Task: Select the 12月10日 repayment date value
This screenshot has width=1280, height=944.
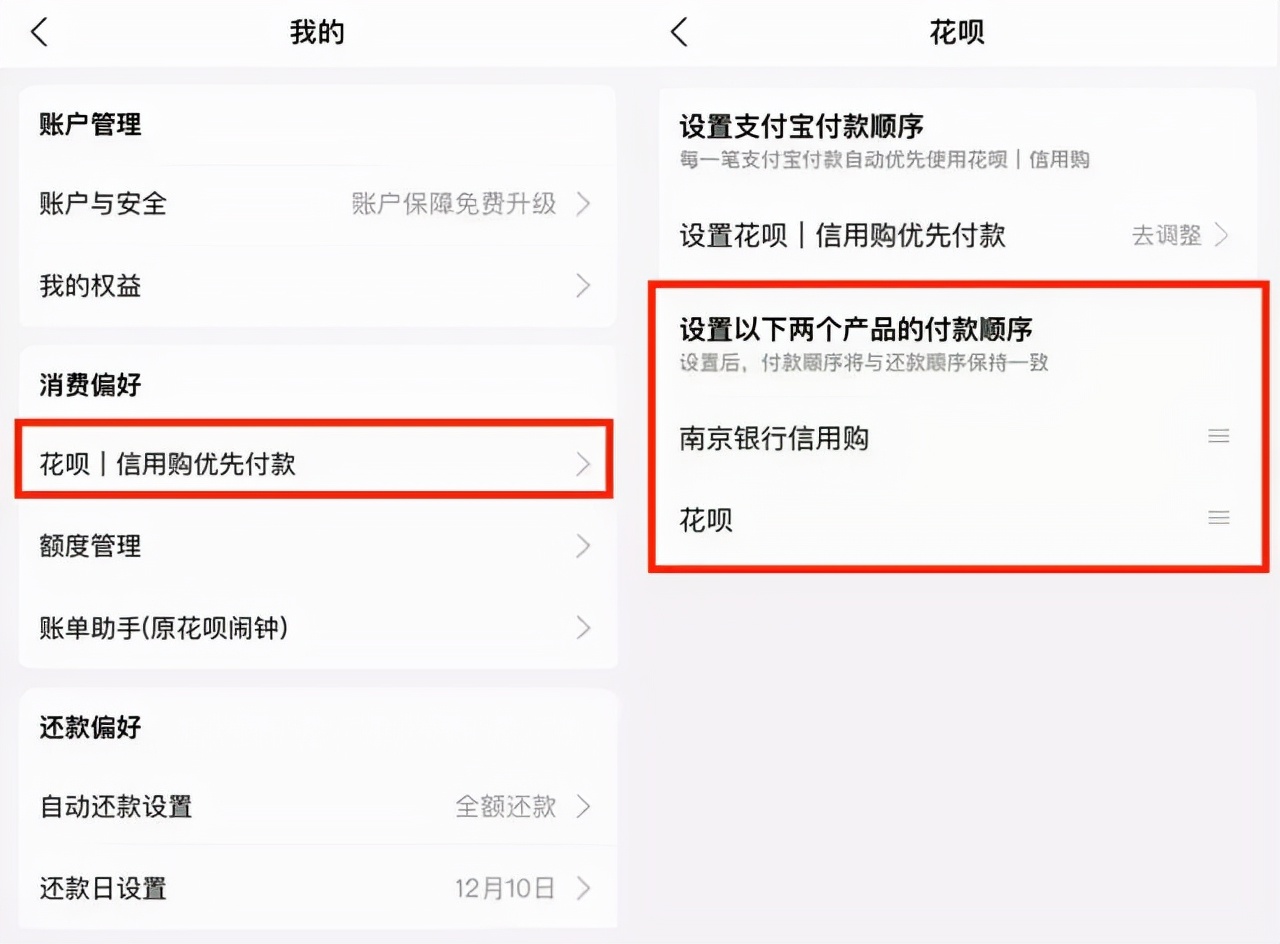Action: 505,888
